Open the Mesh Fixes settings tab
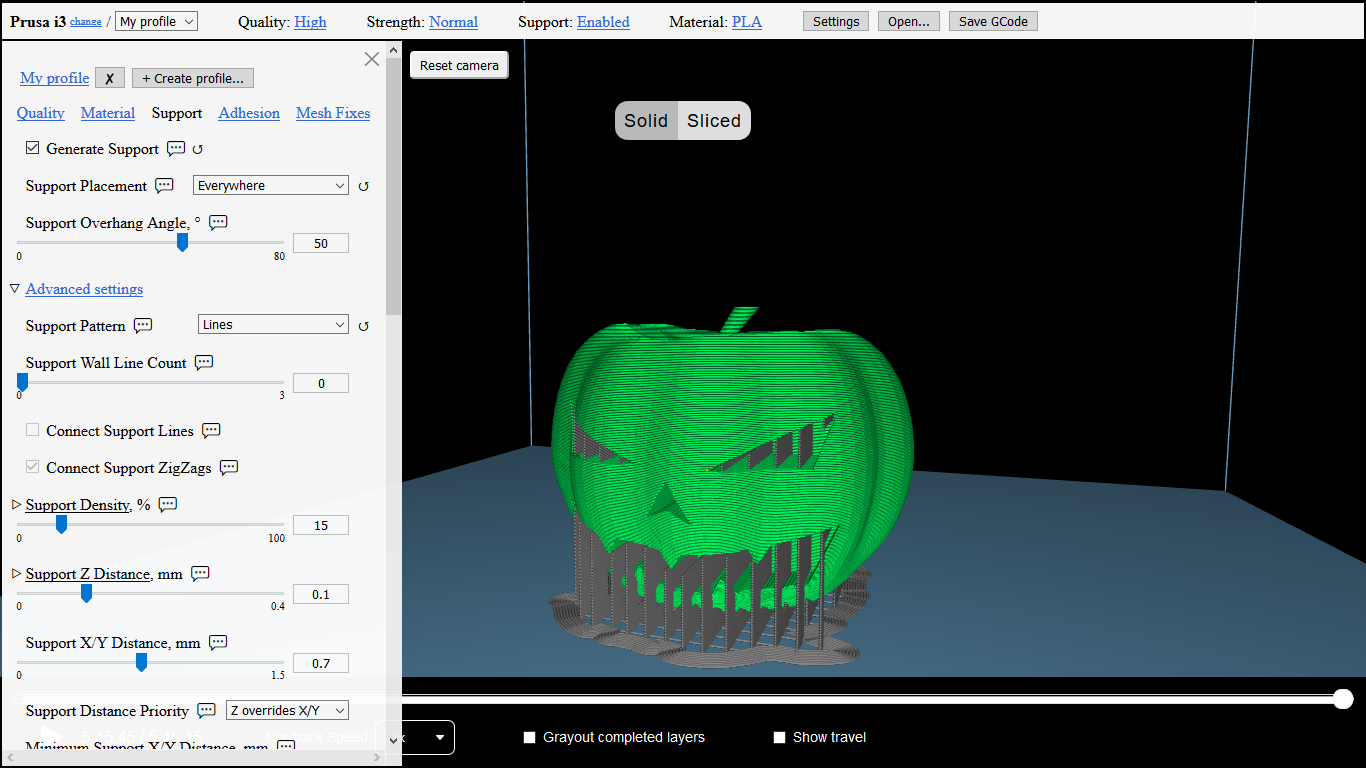The height and width of the screenshot is (768, 1366). coord(333,113)
